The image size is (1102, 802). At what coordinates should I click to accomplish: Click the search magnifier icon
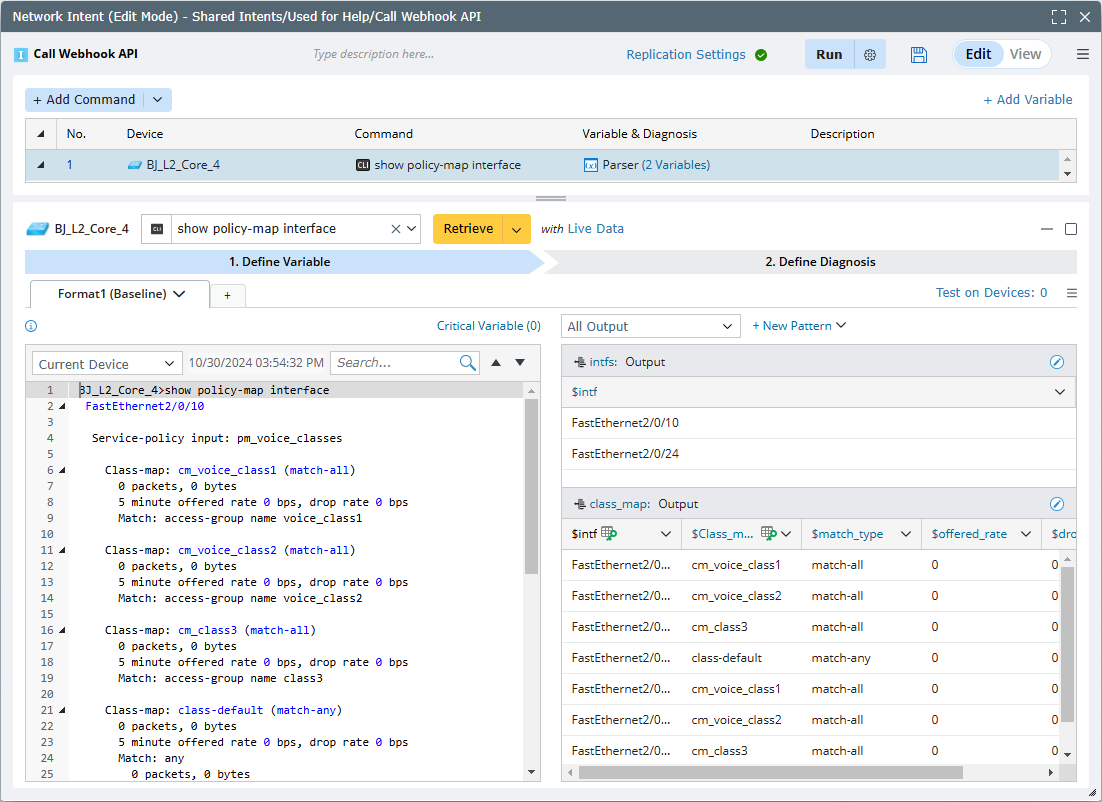[468, 363]
